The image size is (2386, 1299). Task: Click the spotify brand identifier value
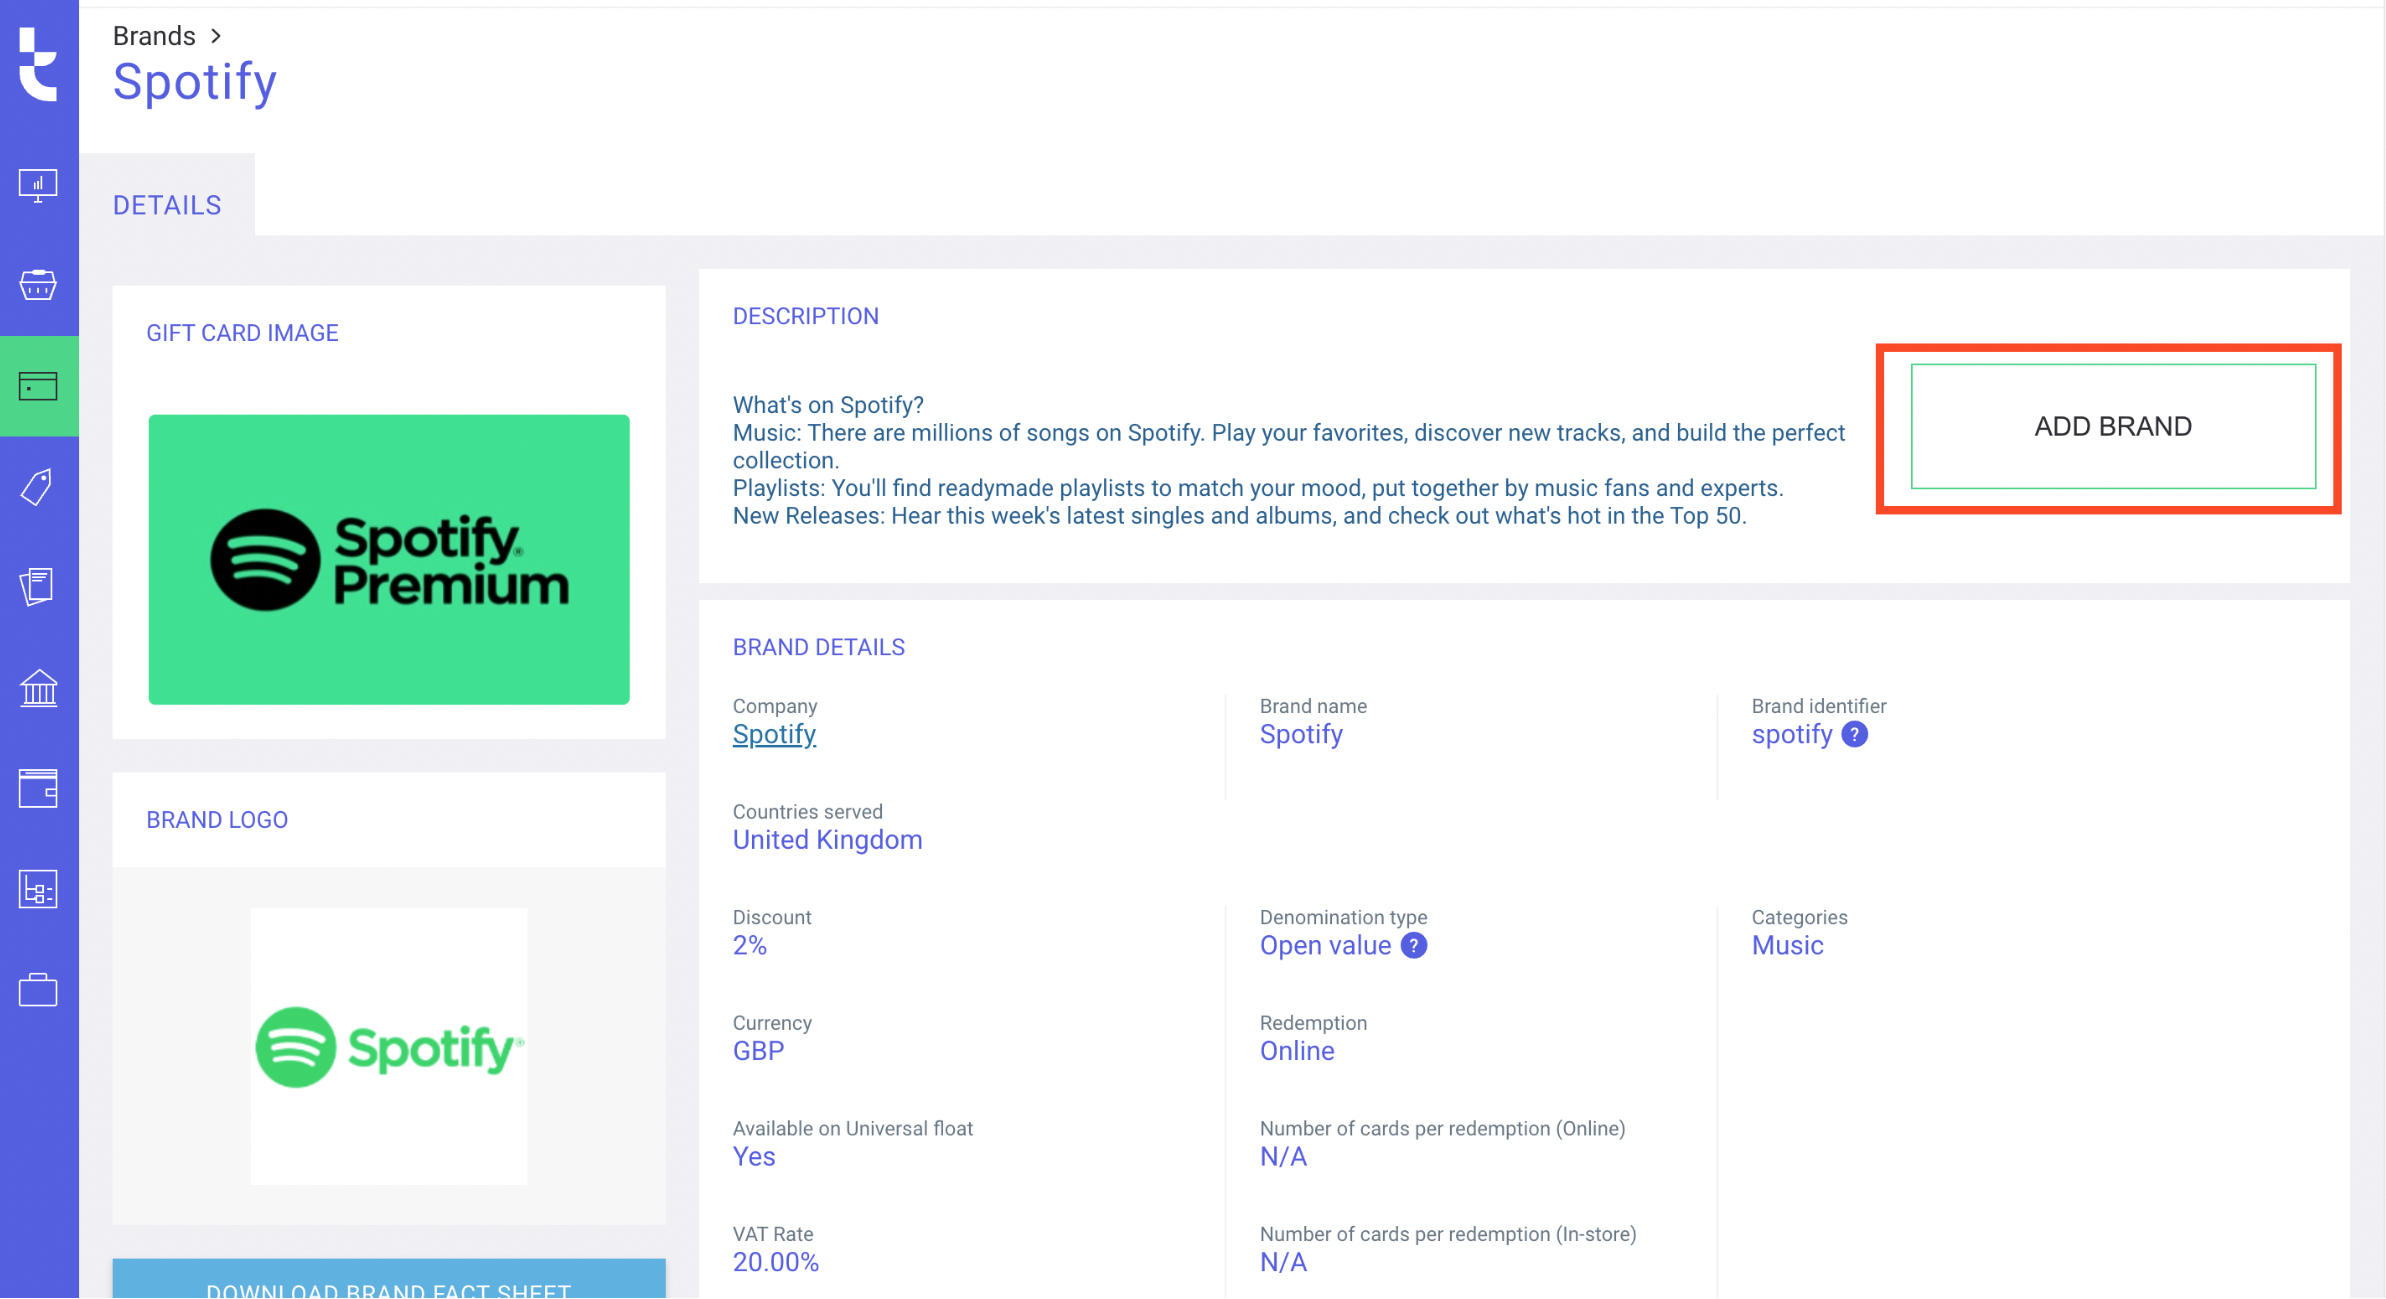click(x=1792, y=735)
